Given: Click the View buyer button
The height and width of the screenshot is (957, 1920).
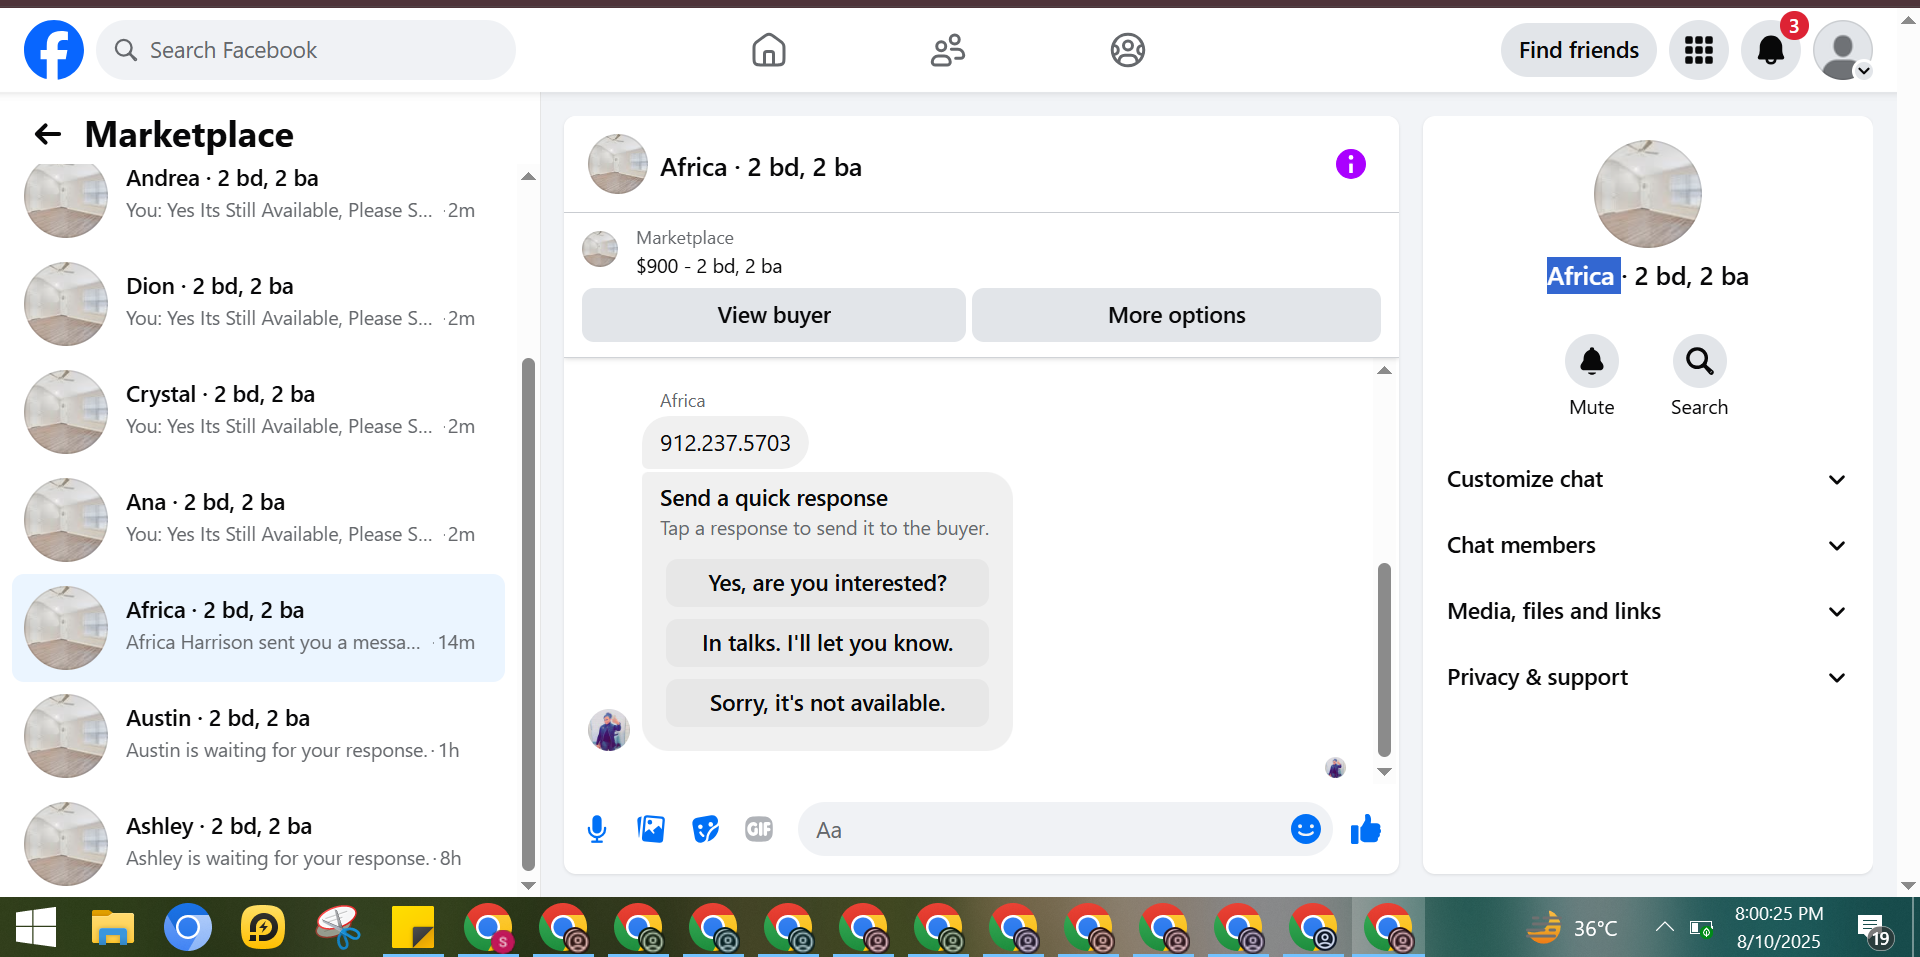Looking at the screenshot, I should coord(774,315).
